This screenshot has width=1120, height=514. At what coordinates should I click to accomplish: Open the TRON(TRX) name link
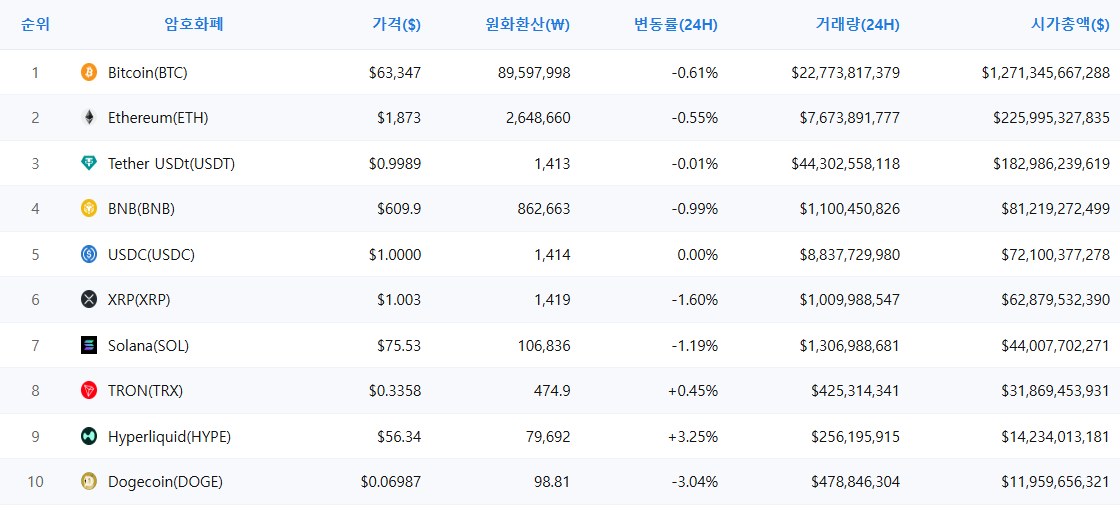pos(146,390)
